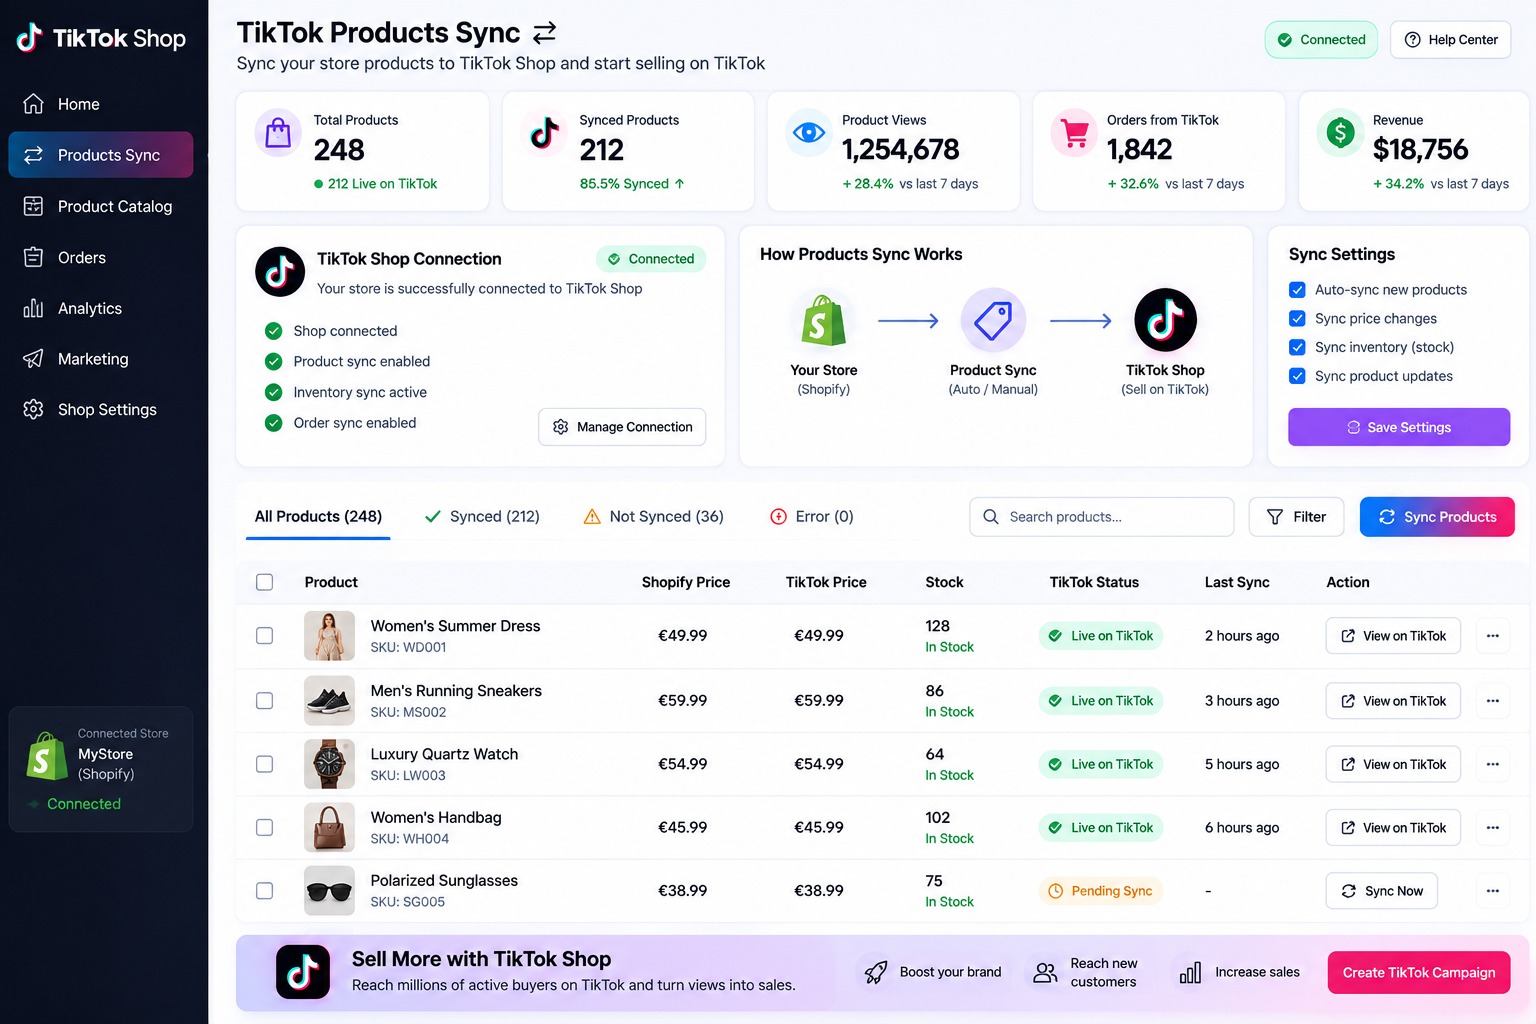Open more options for Luxury Quartz Watch
The width and height of the screenshot is (1536, 1024).
point(1492,764)
